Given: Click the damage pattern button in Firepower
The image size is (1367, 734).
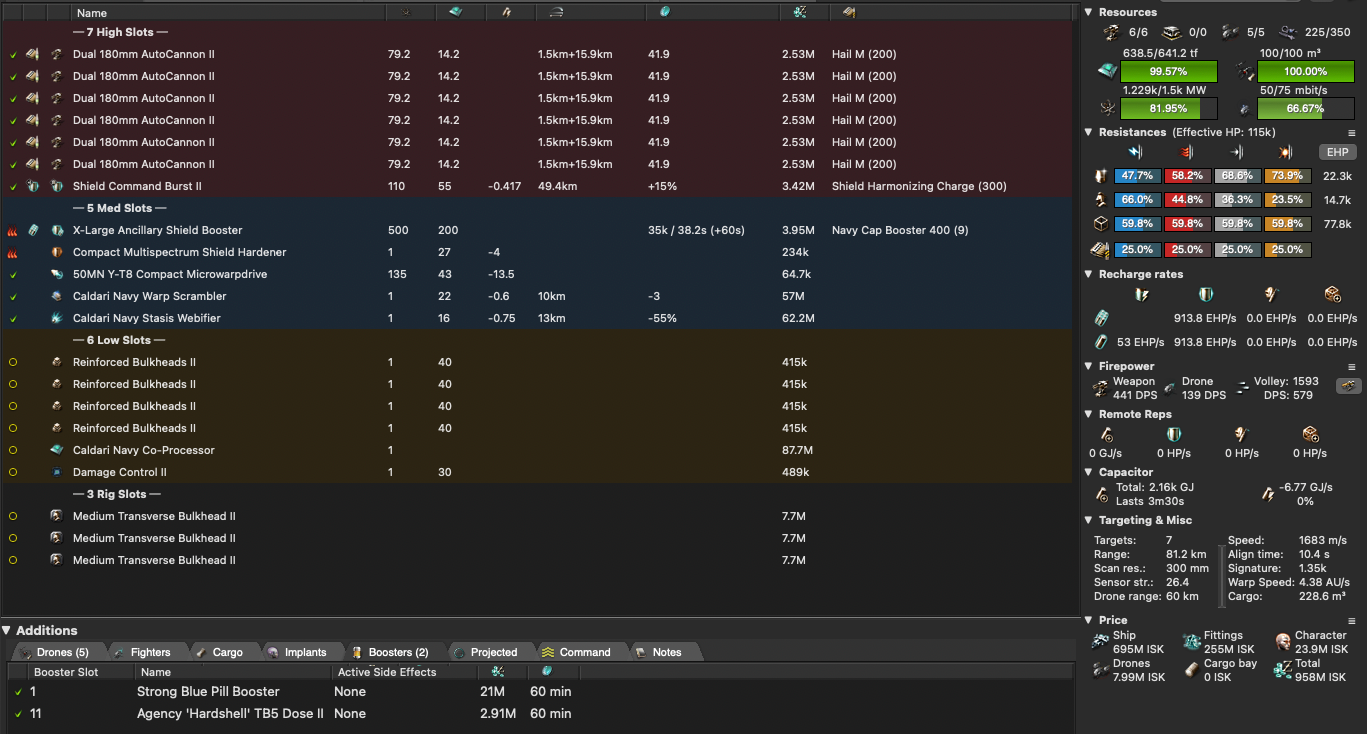Looking at the screenshot, I should [1348, 386].
